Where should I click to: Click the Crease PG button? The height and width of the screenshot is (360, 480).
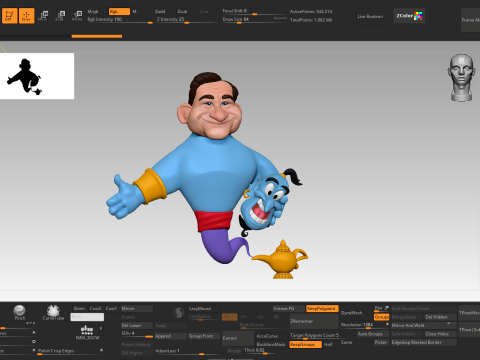point(289,309)
